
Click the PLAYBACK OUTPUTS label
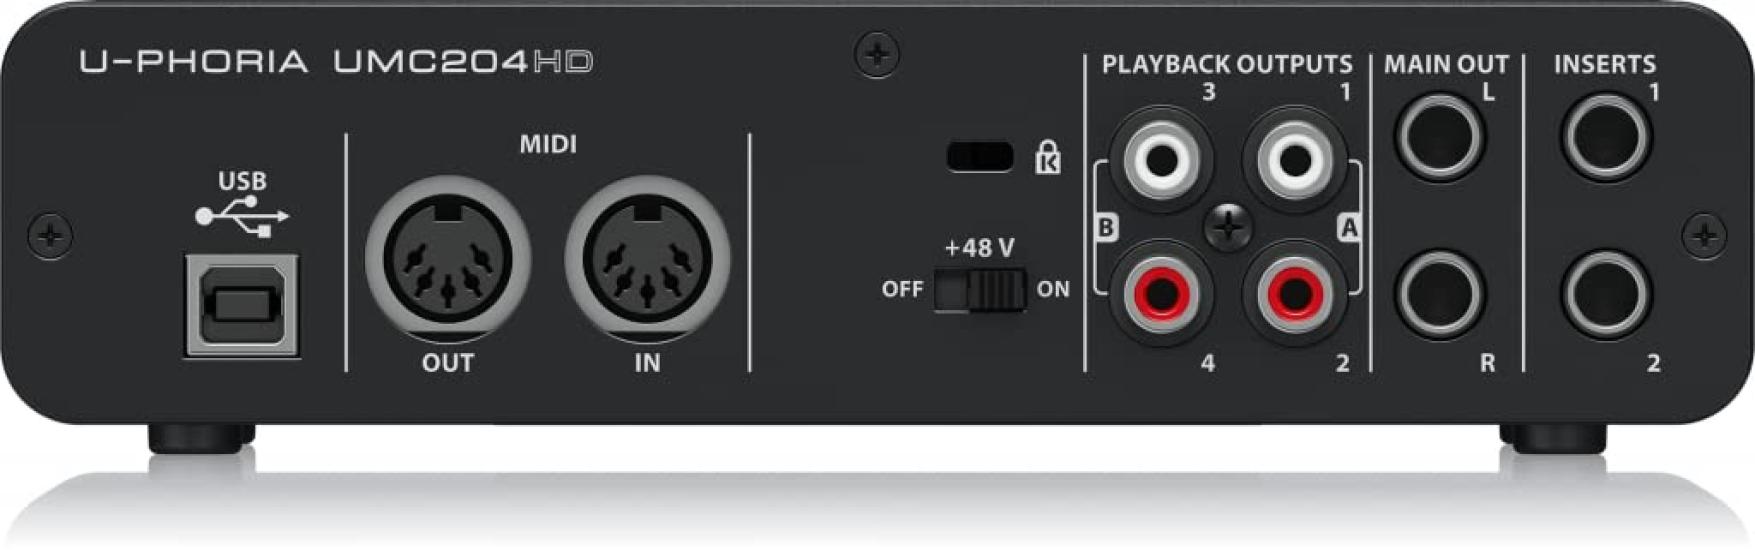pos(1227,64)
